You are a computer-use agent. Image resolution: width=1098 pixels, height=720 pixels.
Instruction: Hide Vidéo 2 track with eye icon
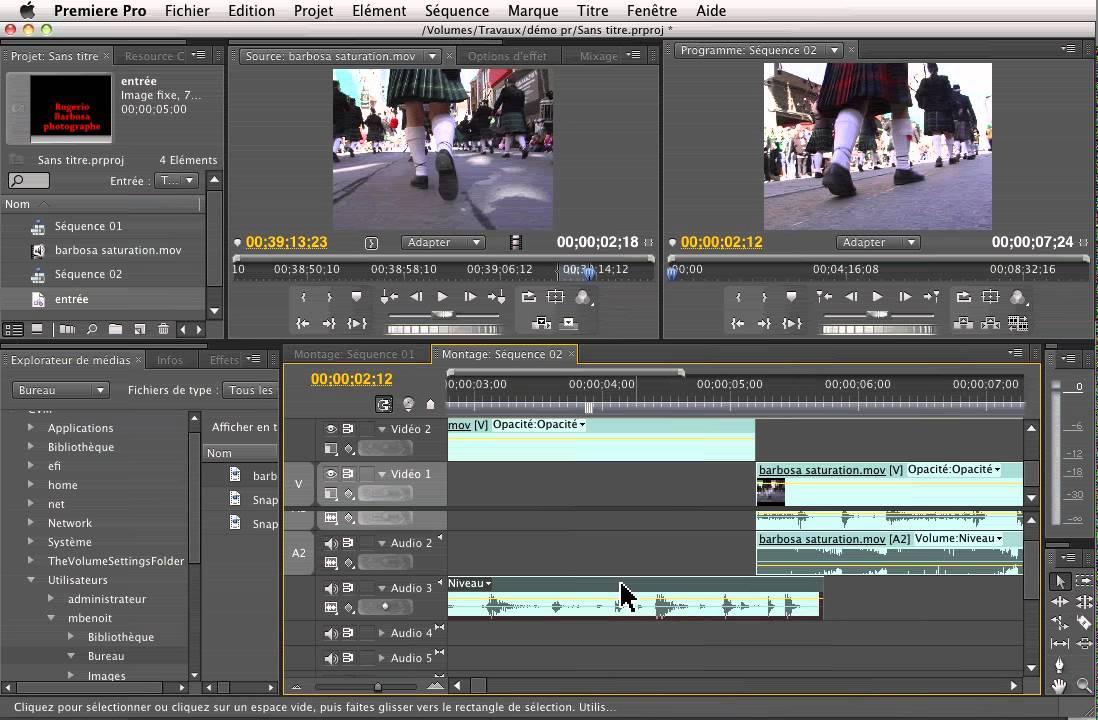coord(331,429)
